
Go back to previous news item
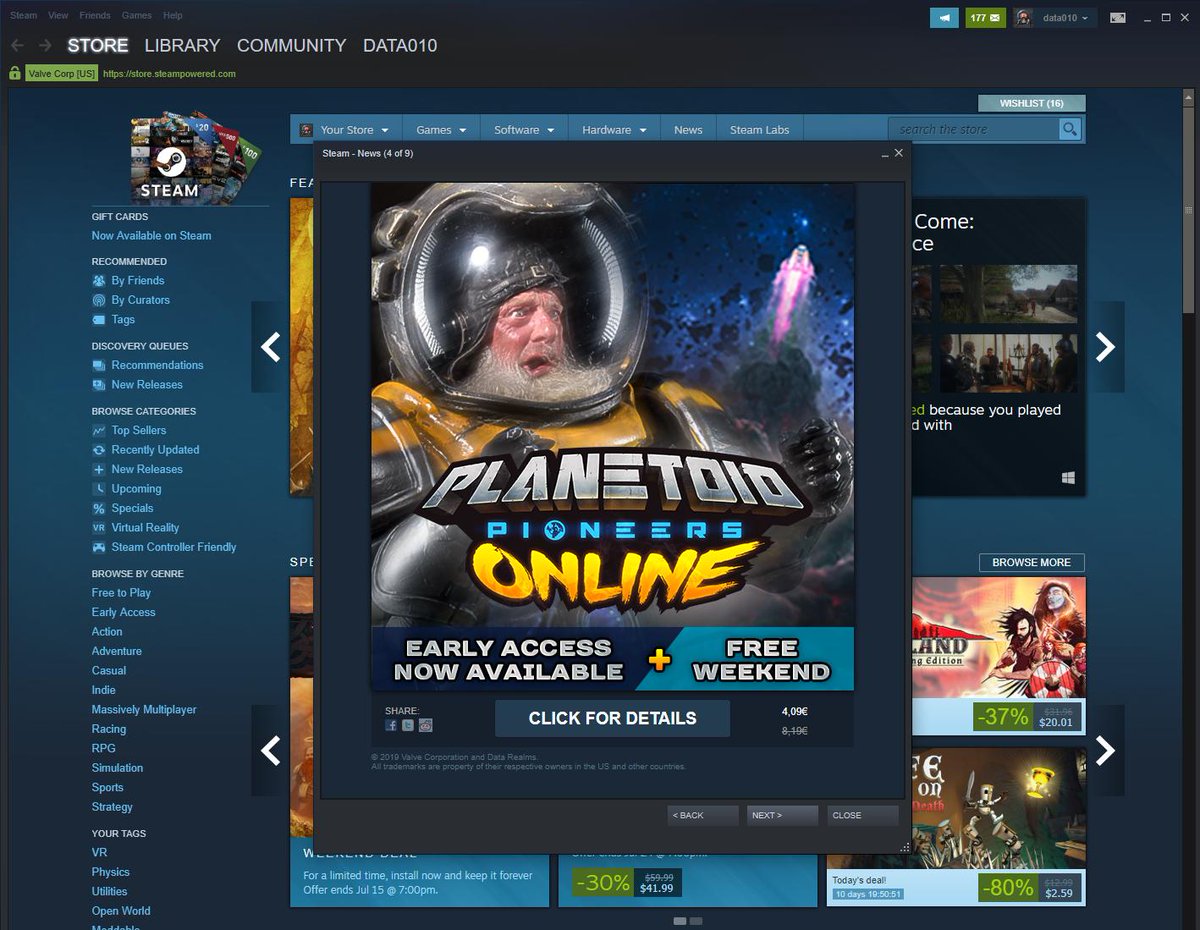(x=703, y=815)
